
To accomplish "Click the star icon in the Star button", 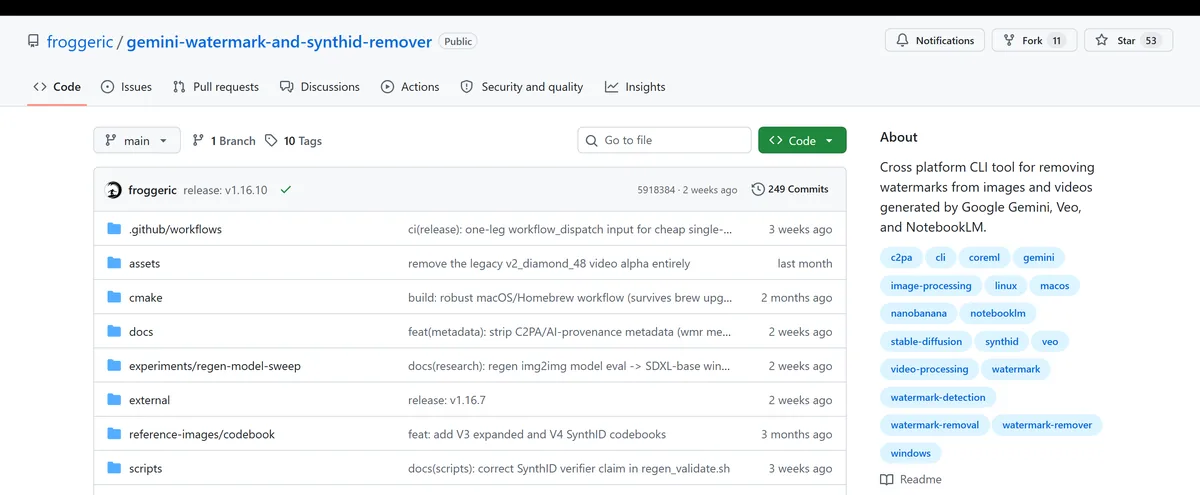I will (1102, 41).
